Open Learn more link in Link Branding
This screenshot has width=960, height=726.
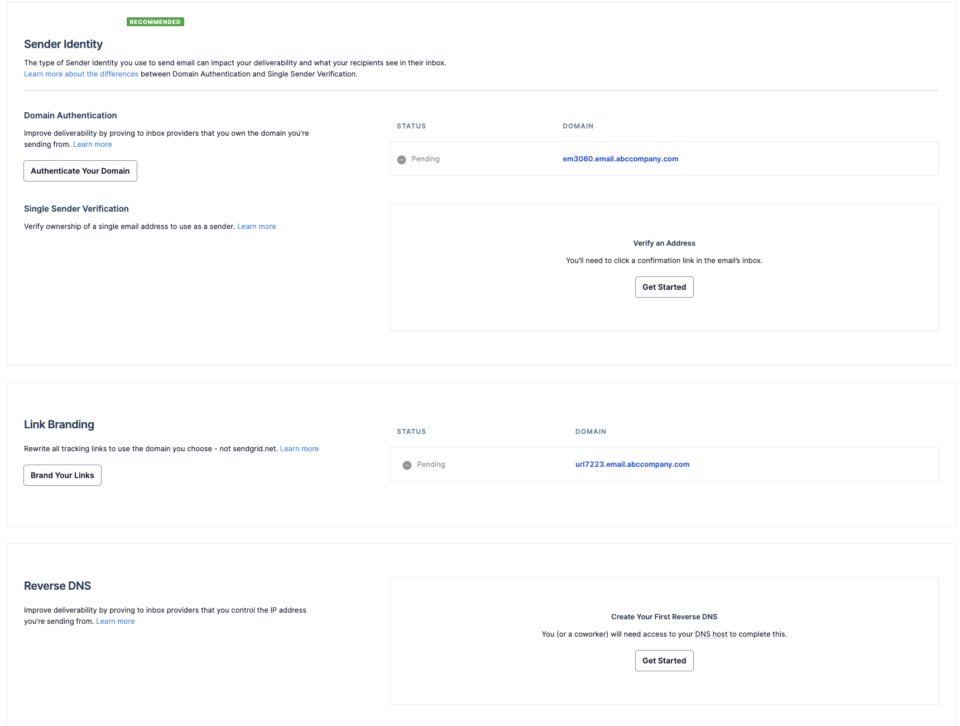[299, 449]
